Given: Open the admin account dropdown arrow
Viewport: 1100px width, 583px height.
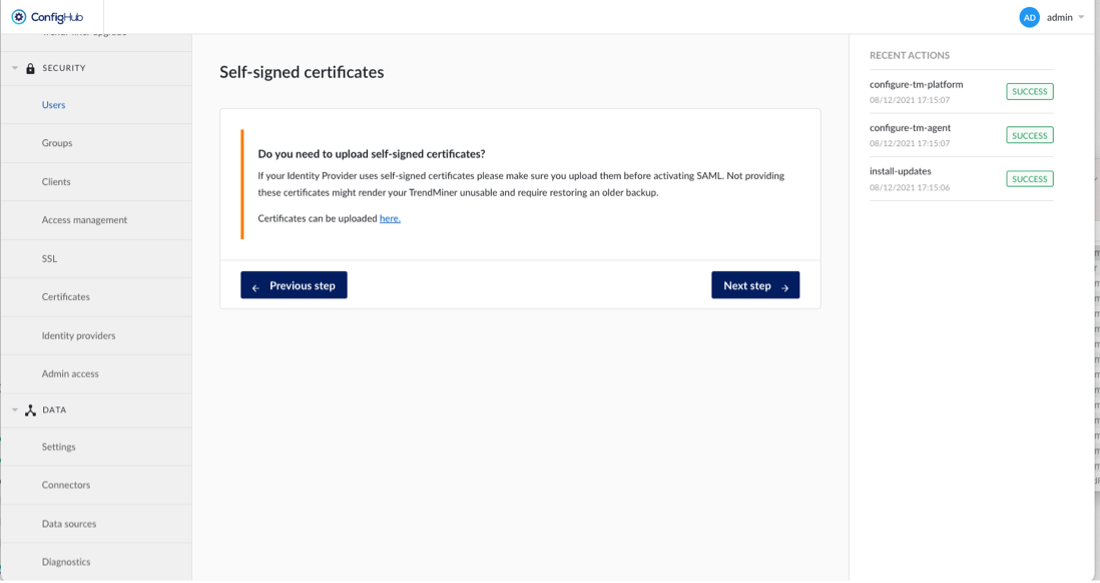Looking at the screenshot, I should click(x=1081, y=17).
